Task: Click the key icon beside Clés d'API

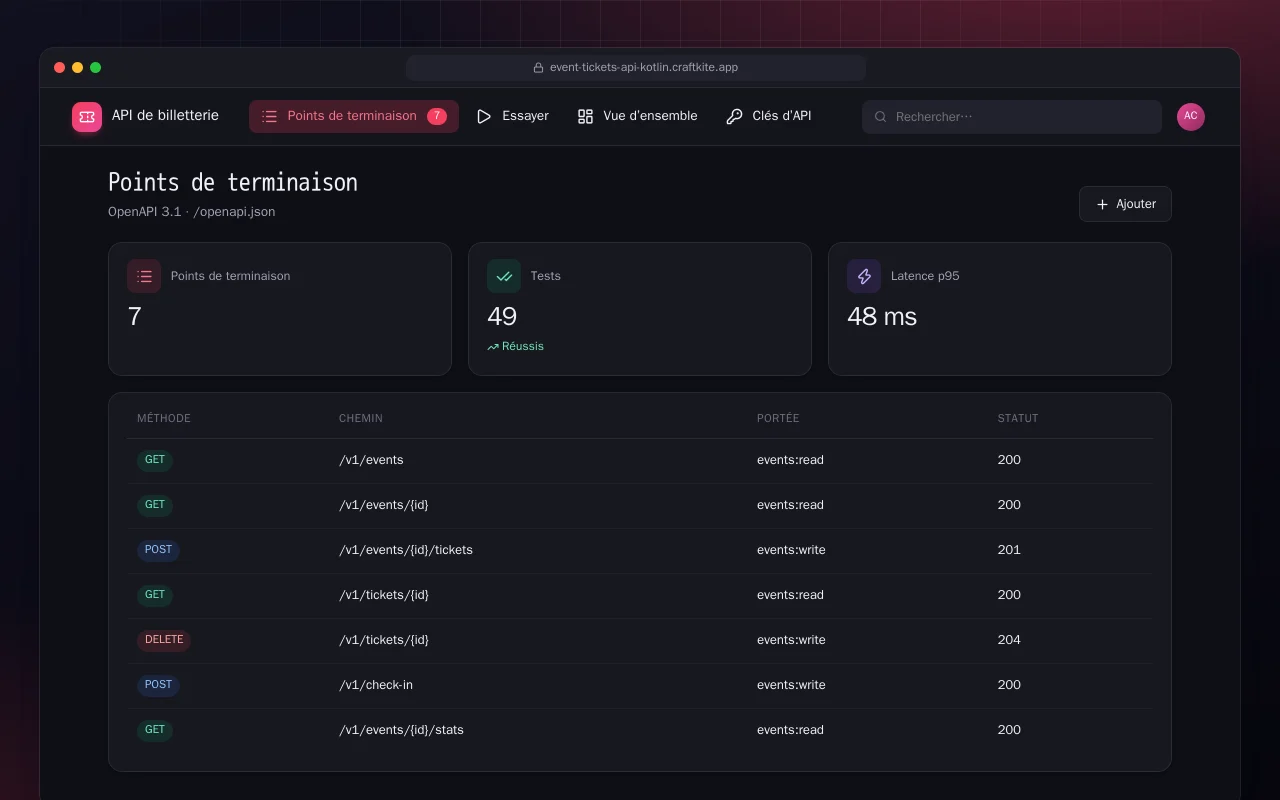Action: coord(734,116)
